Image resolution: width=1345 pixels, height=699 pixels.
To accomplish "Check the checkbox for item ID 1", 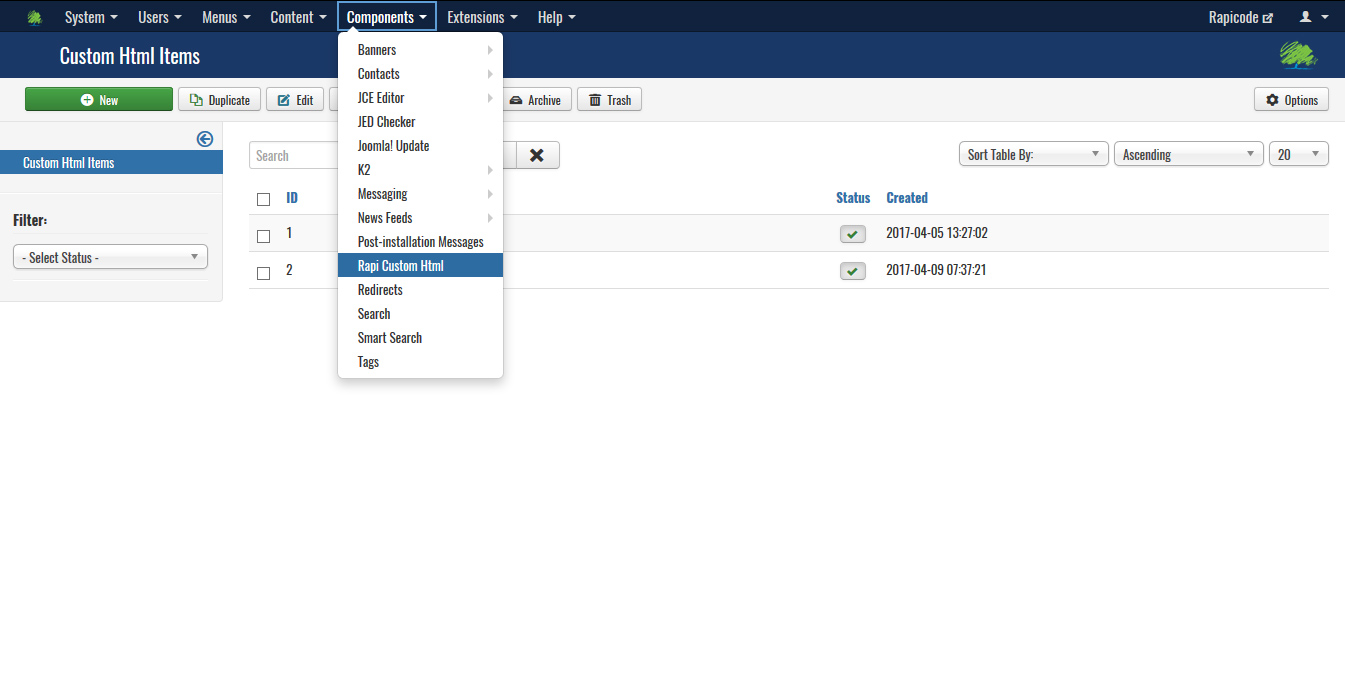I will click(264, 236).
